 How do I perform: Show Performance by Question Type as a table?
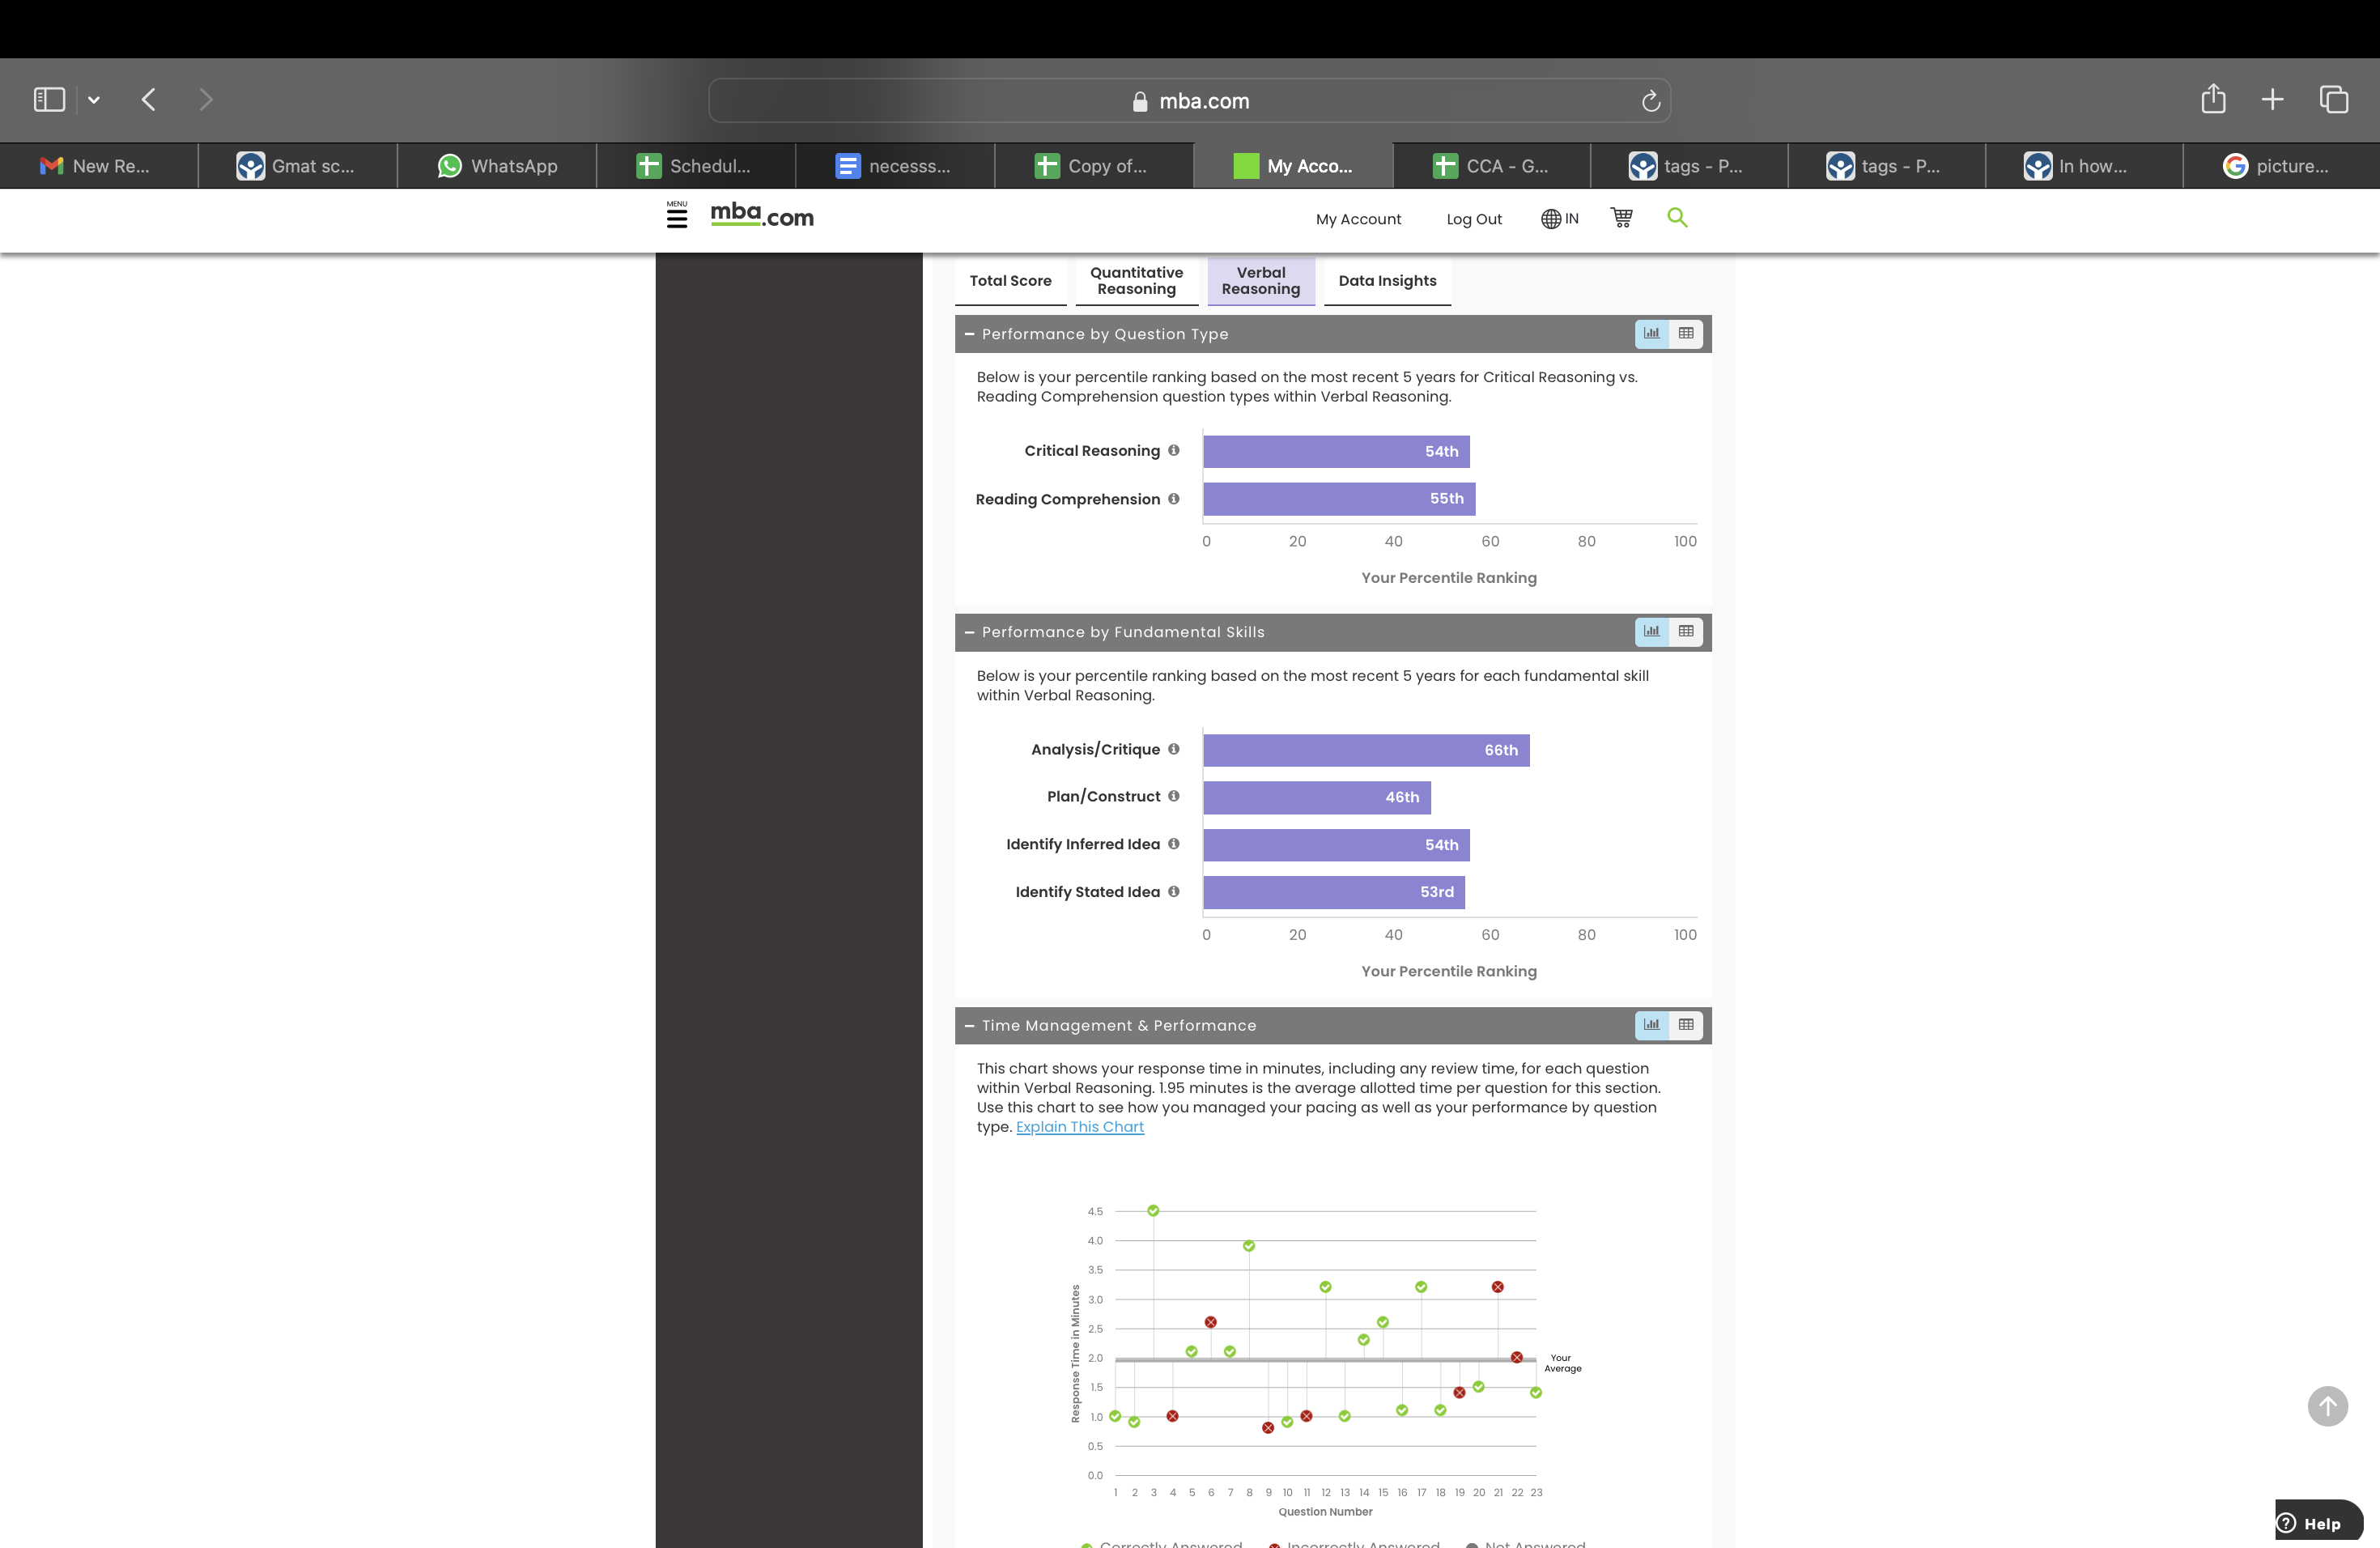pyautogui.click(x=1687, y=334)
